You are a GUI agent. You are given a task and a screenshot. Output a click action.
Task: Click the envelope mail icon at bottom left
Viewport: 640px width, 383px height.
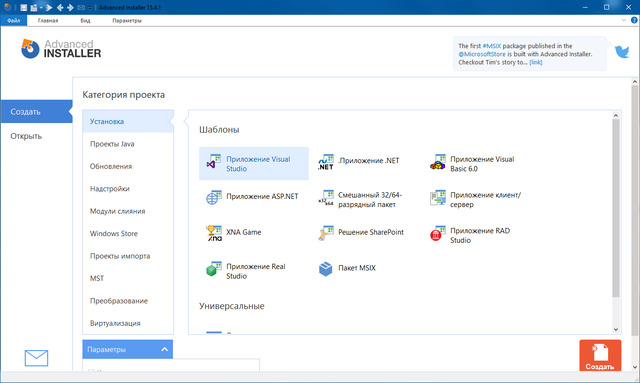36,358
